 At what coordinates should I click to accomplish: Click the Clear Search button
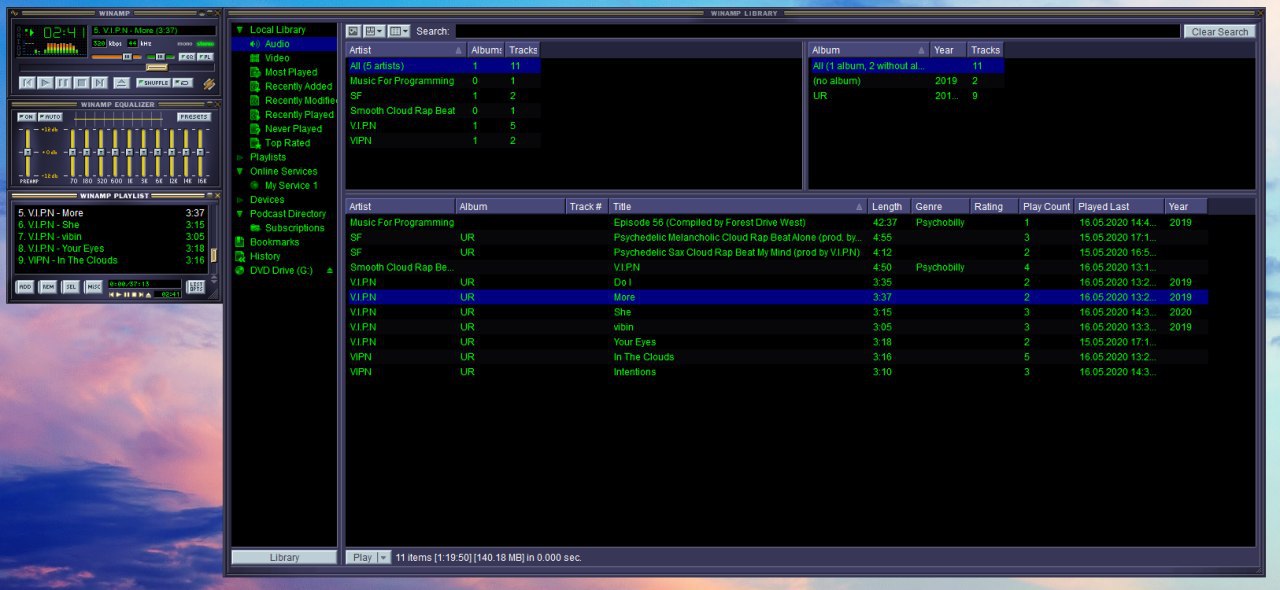click(x=1219, y=31)
